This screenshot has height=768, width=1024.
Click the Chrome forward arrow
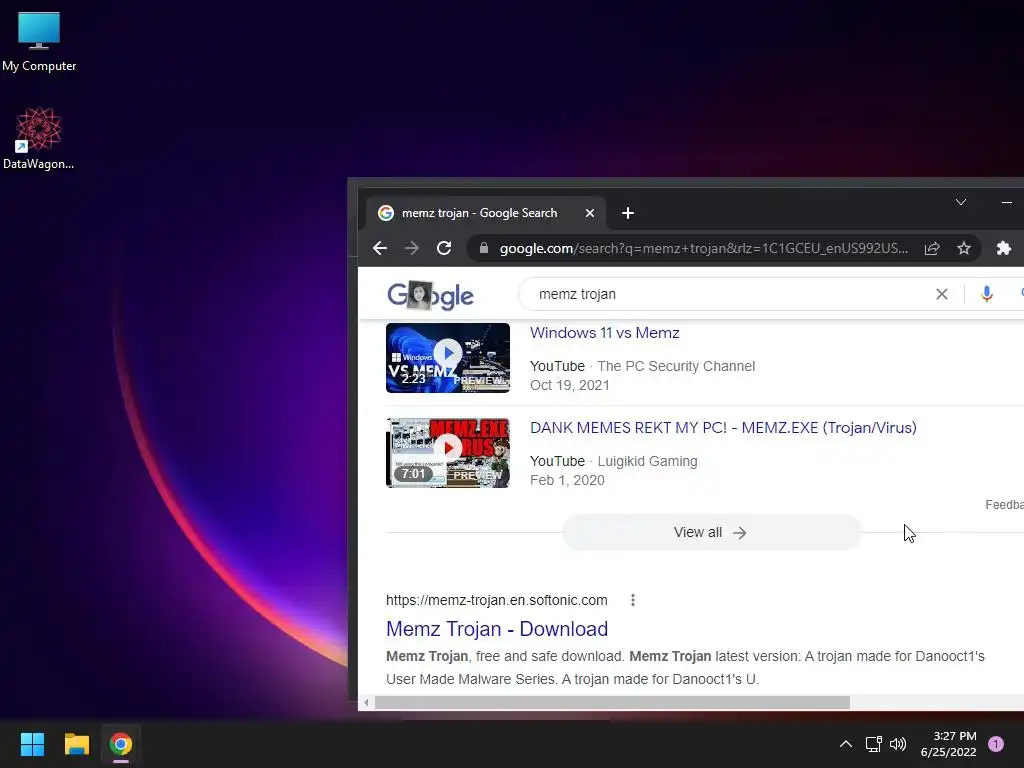pos(411,248)
